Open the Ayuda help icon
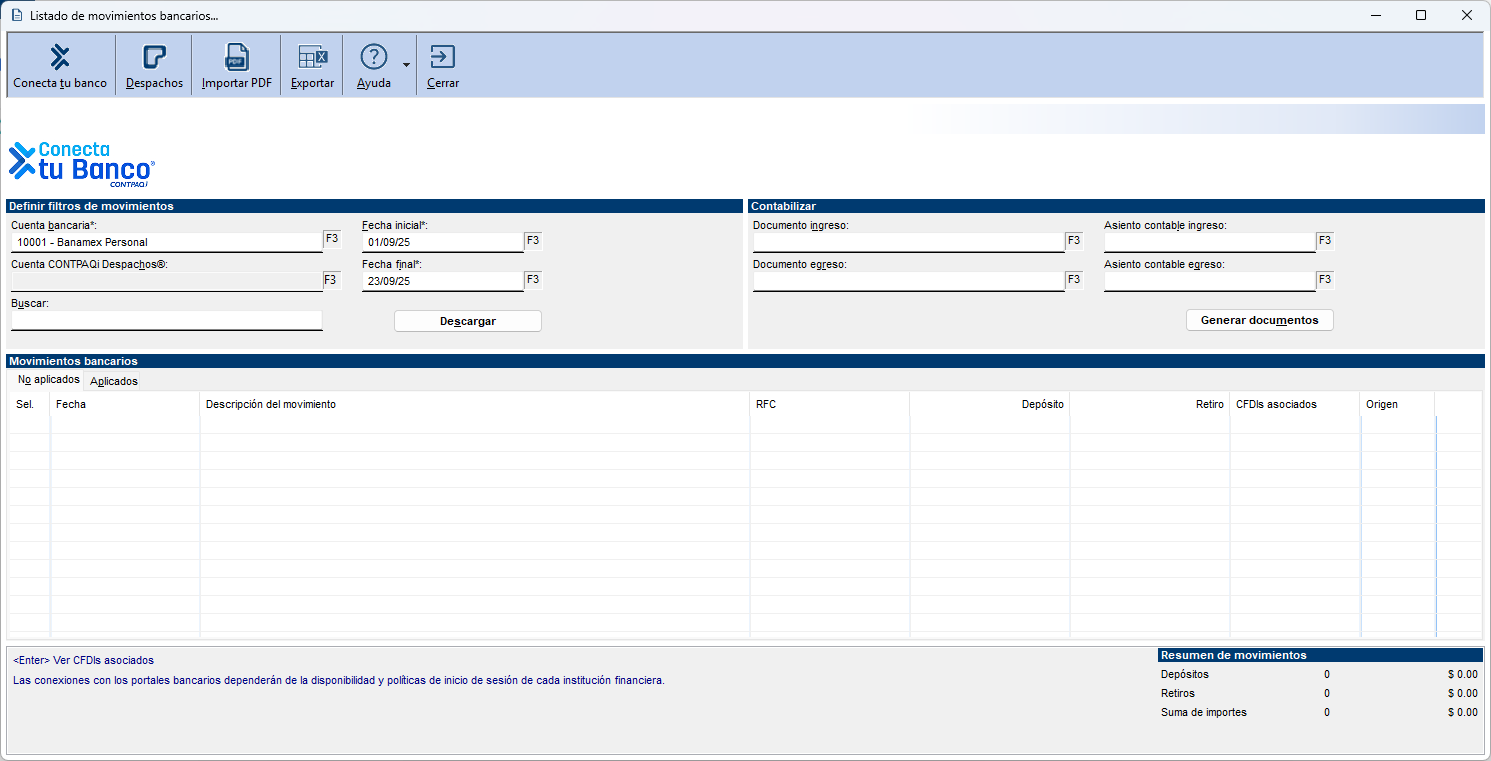This screenshot has width=1491, height=761. point(373,58)
